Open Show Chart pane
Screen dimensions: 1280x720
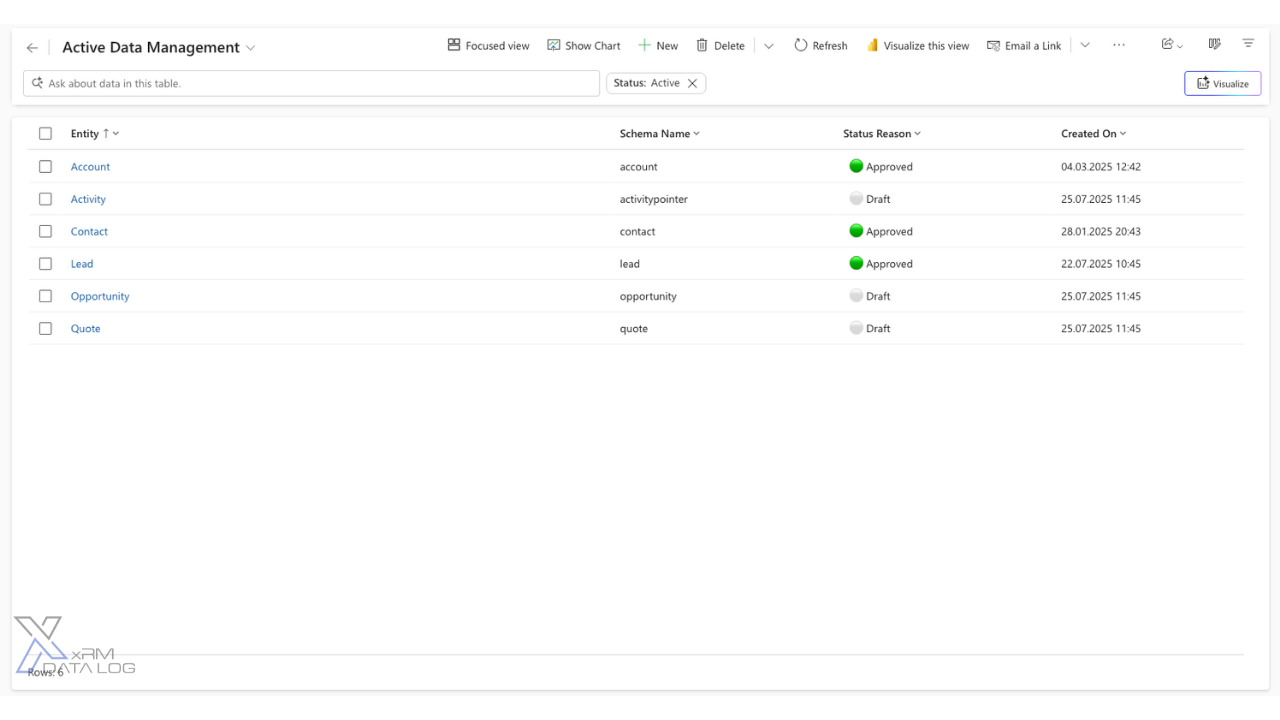point(583,46)
